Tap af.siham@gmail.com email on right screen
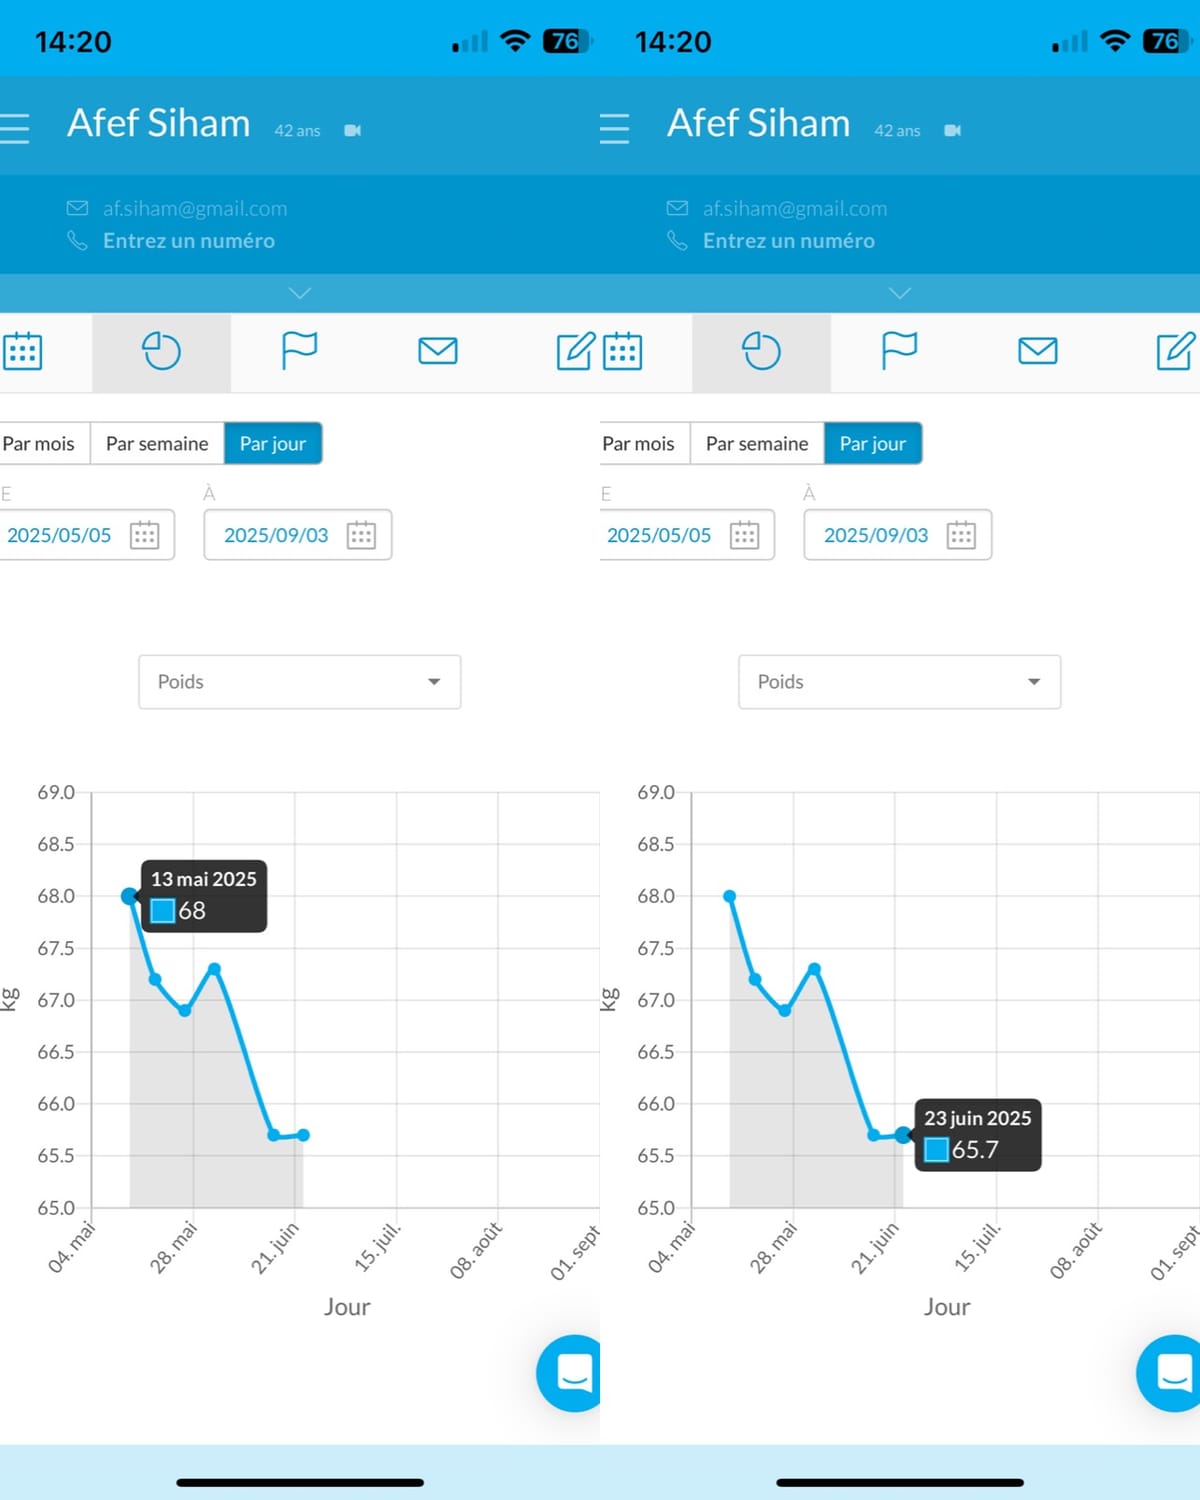This screenshot has width=1200, height=1500. coord(795,208)
